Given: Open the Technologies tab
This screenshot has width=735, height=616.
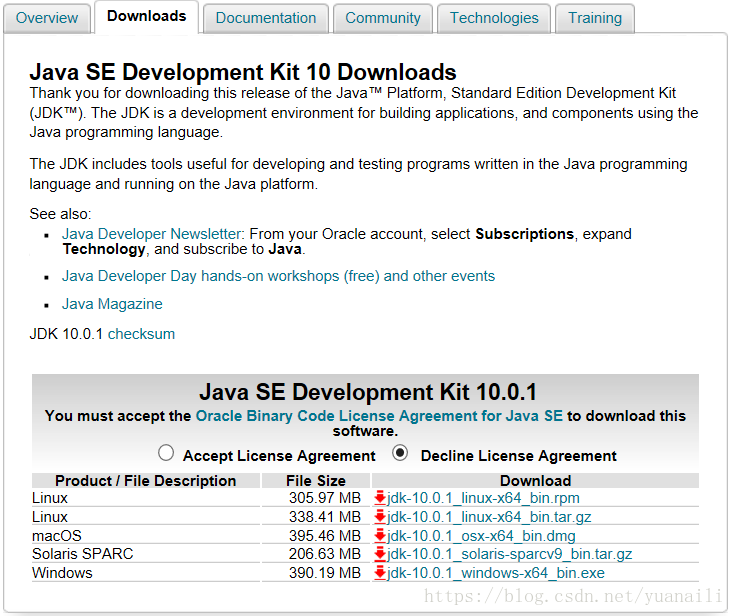Looking at the screenshot, I should [x=494, y=18].
